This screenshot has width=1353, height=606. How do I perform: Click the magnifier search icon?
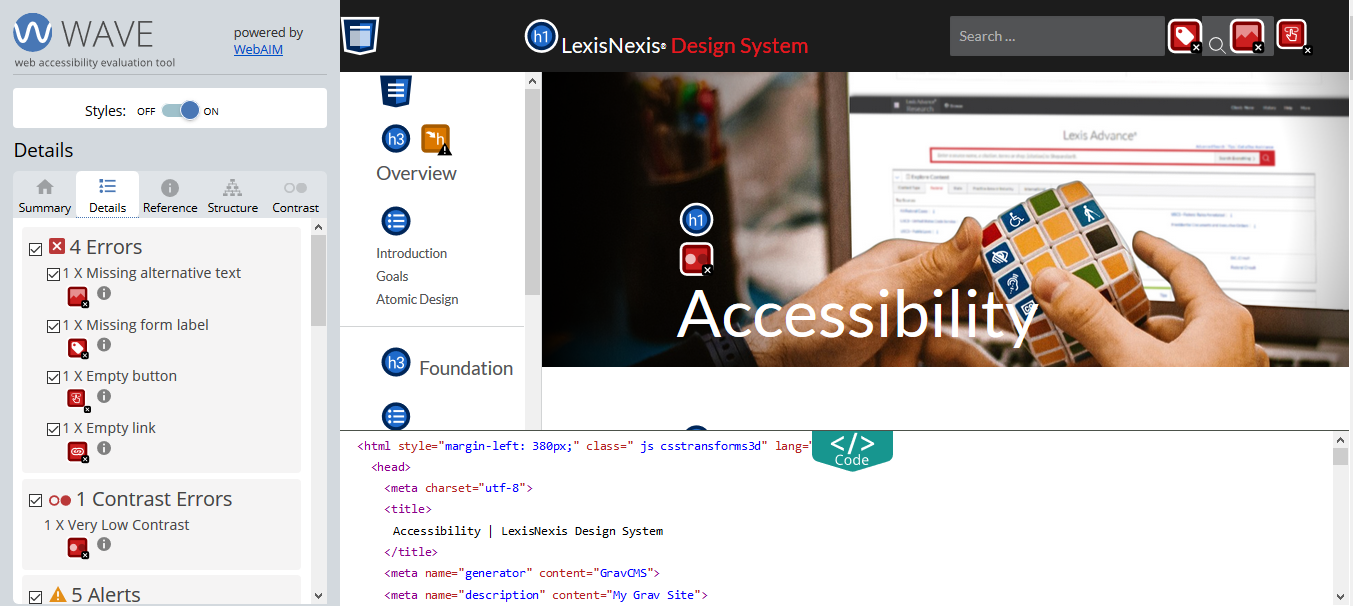pyautogui.click(x=1217, y=44)
